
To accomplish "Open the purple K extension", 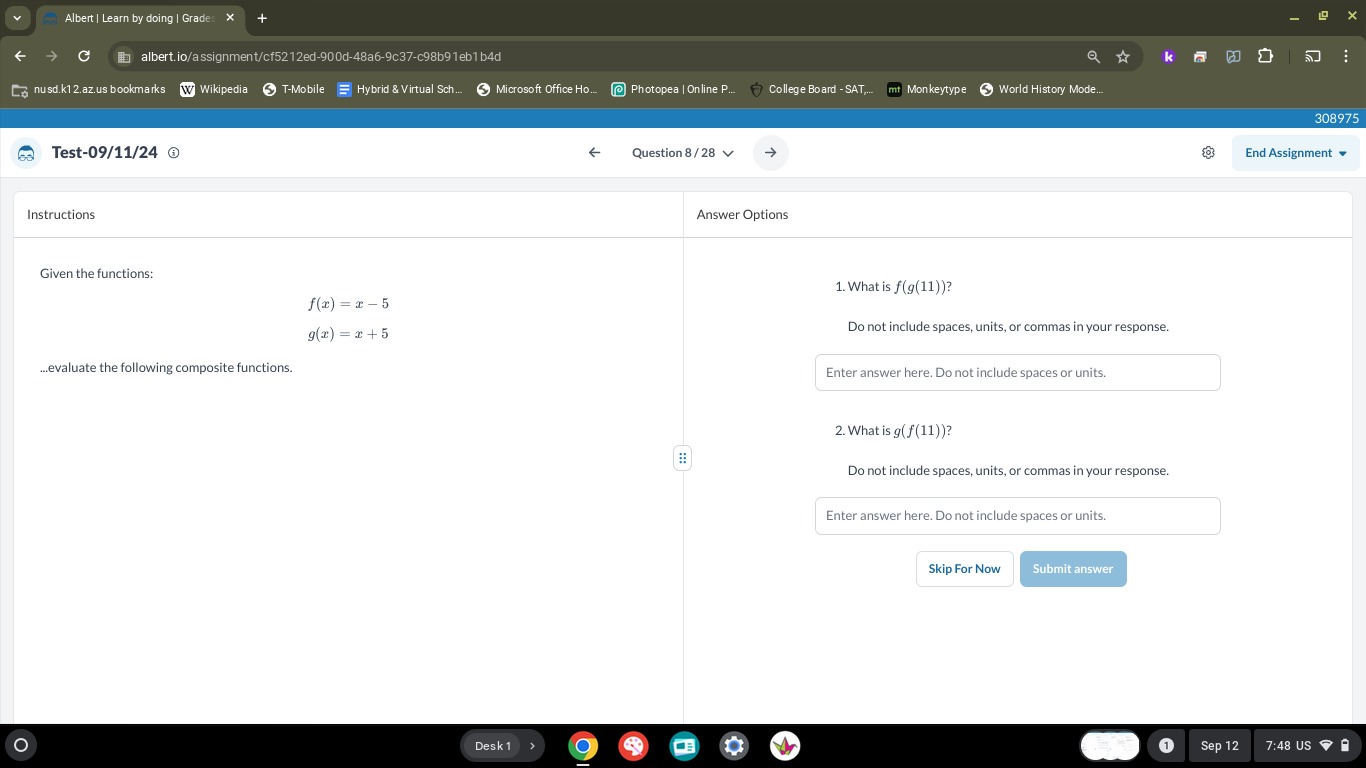I will [1168, 57].
